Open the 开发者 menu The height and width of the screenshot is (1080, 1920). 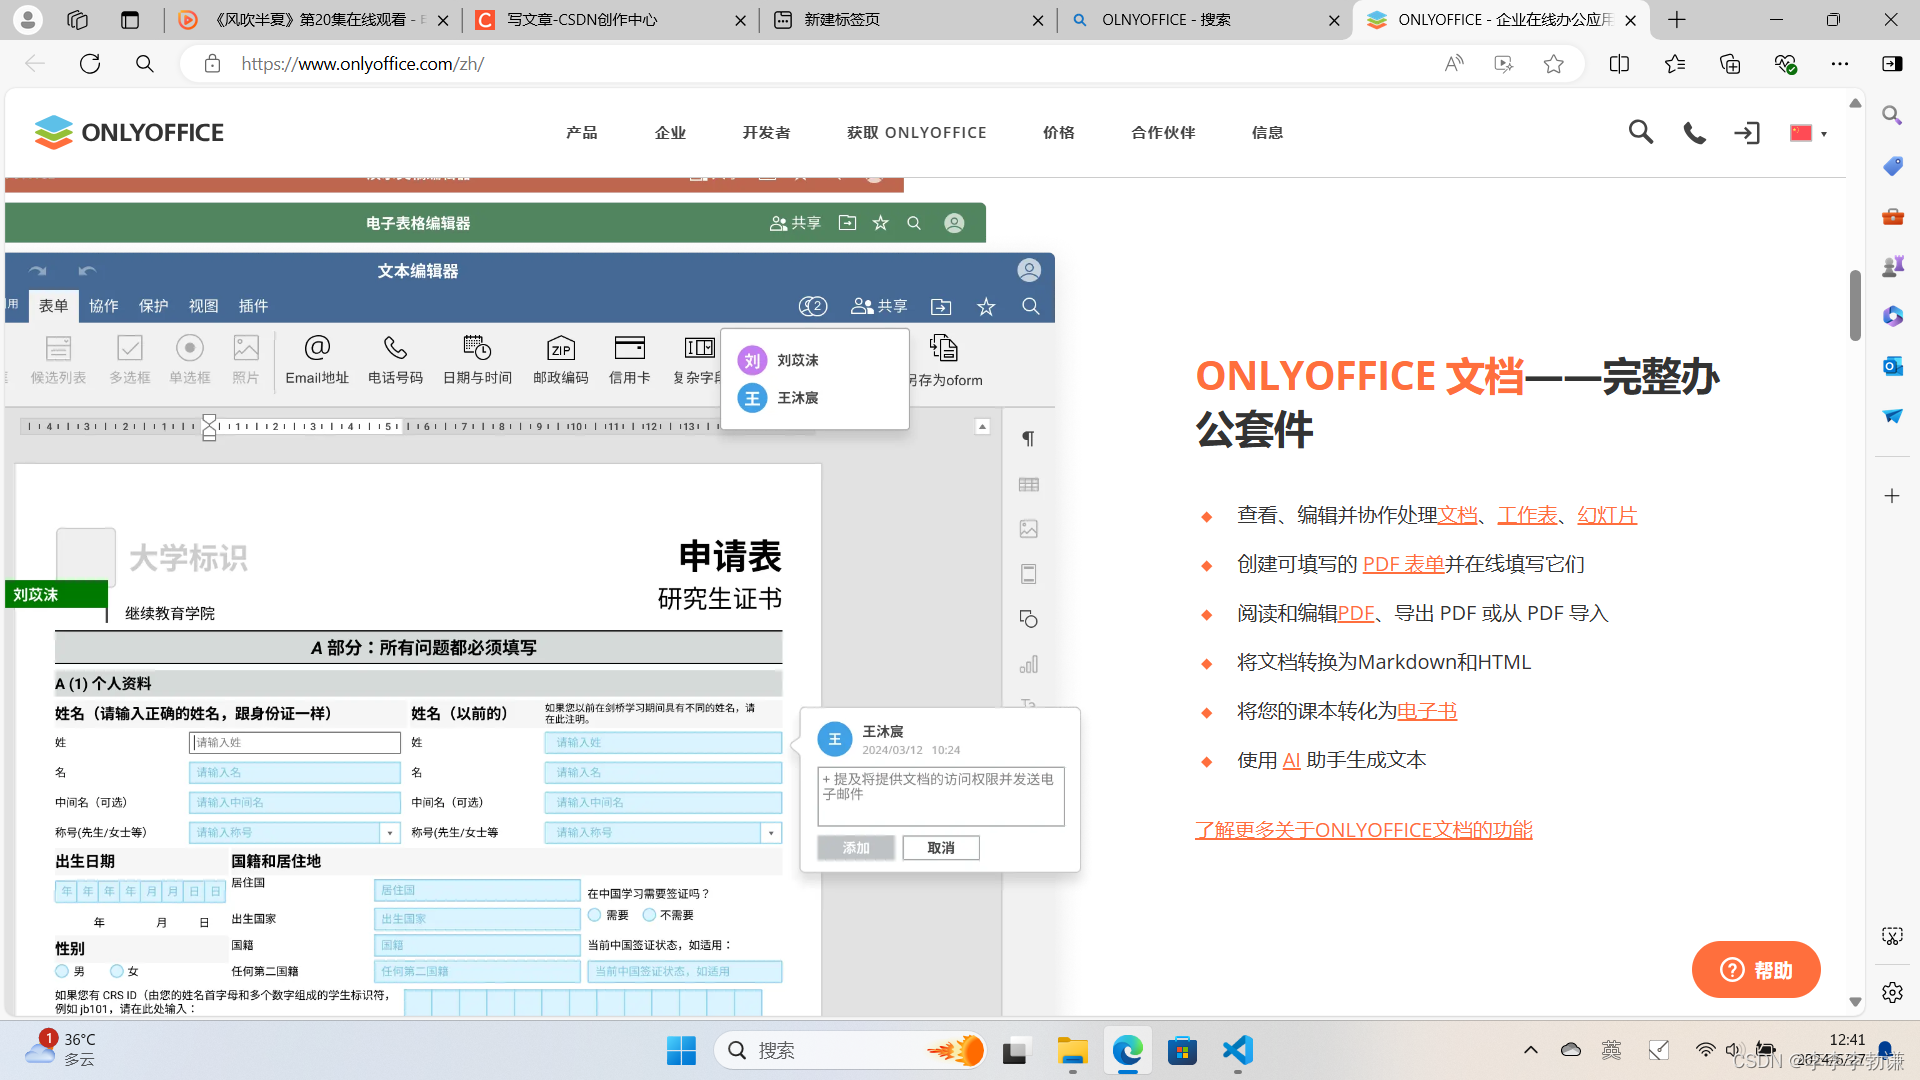pyautogui.click(x=766, y=132)
